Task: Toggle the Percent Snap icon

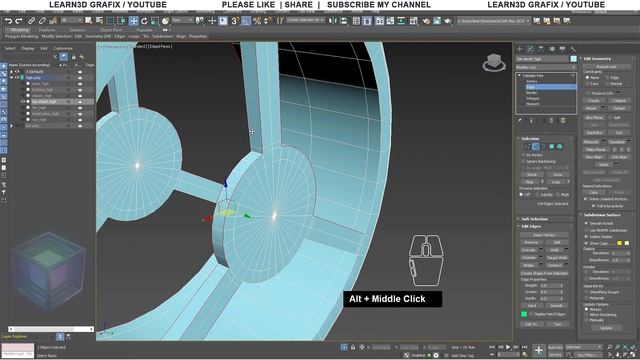Action: pyautogui.click(x=257, y=20)
